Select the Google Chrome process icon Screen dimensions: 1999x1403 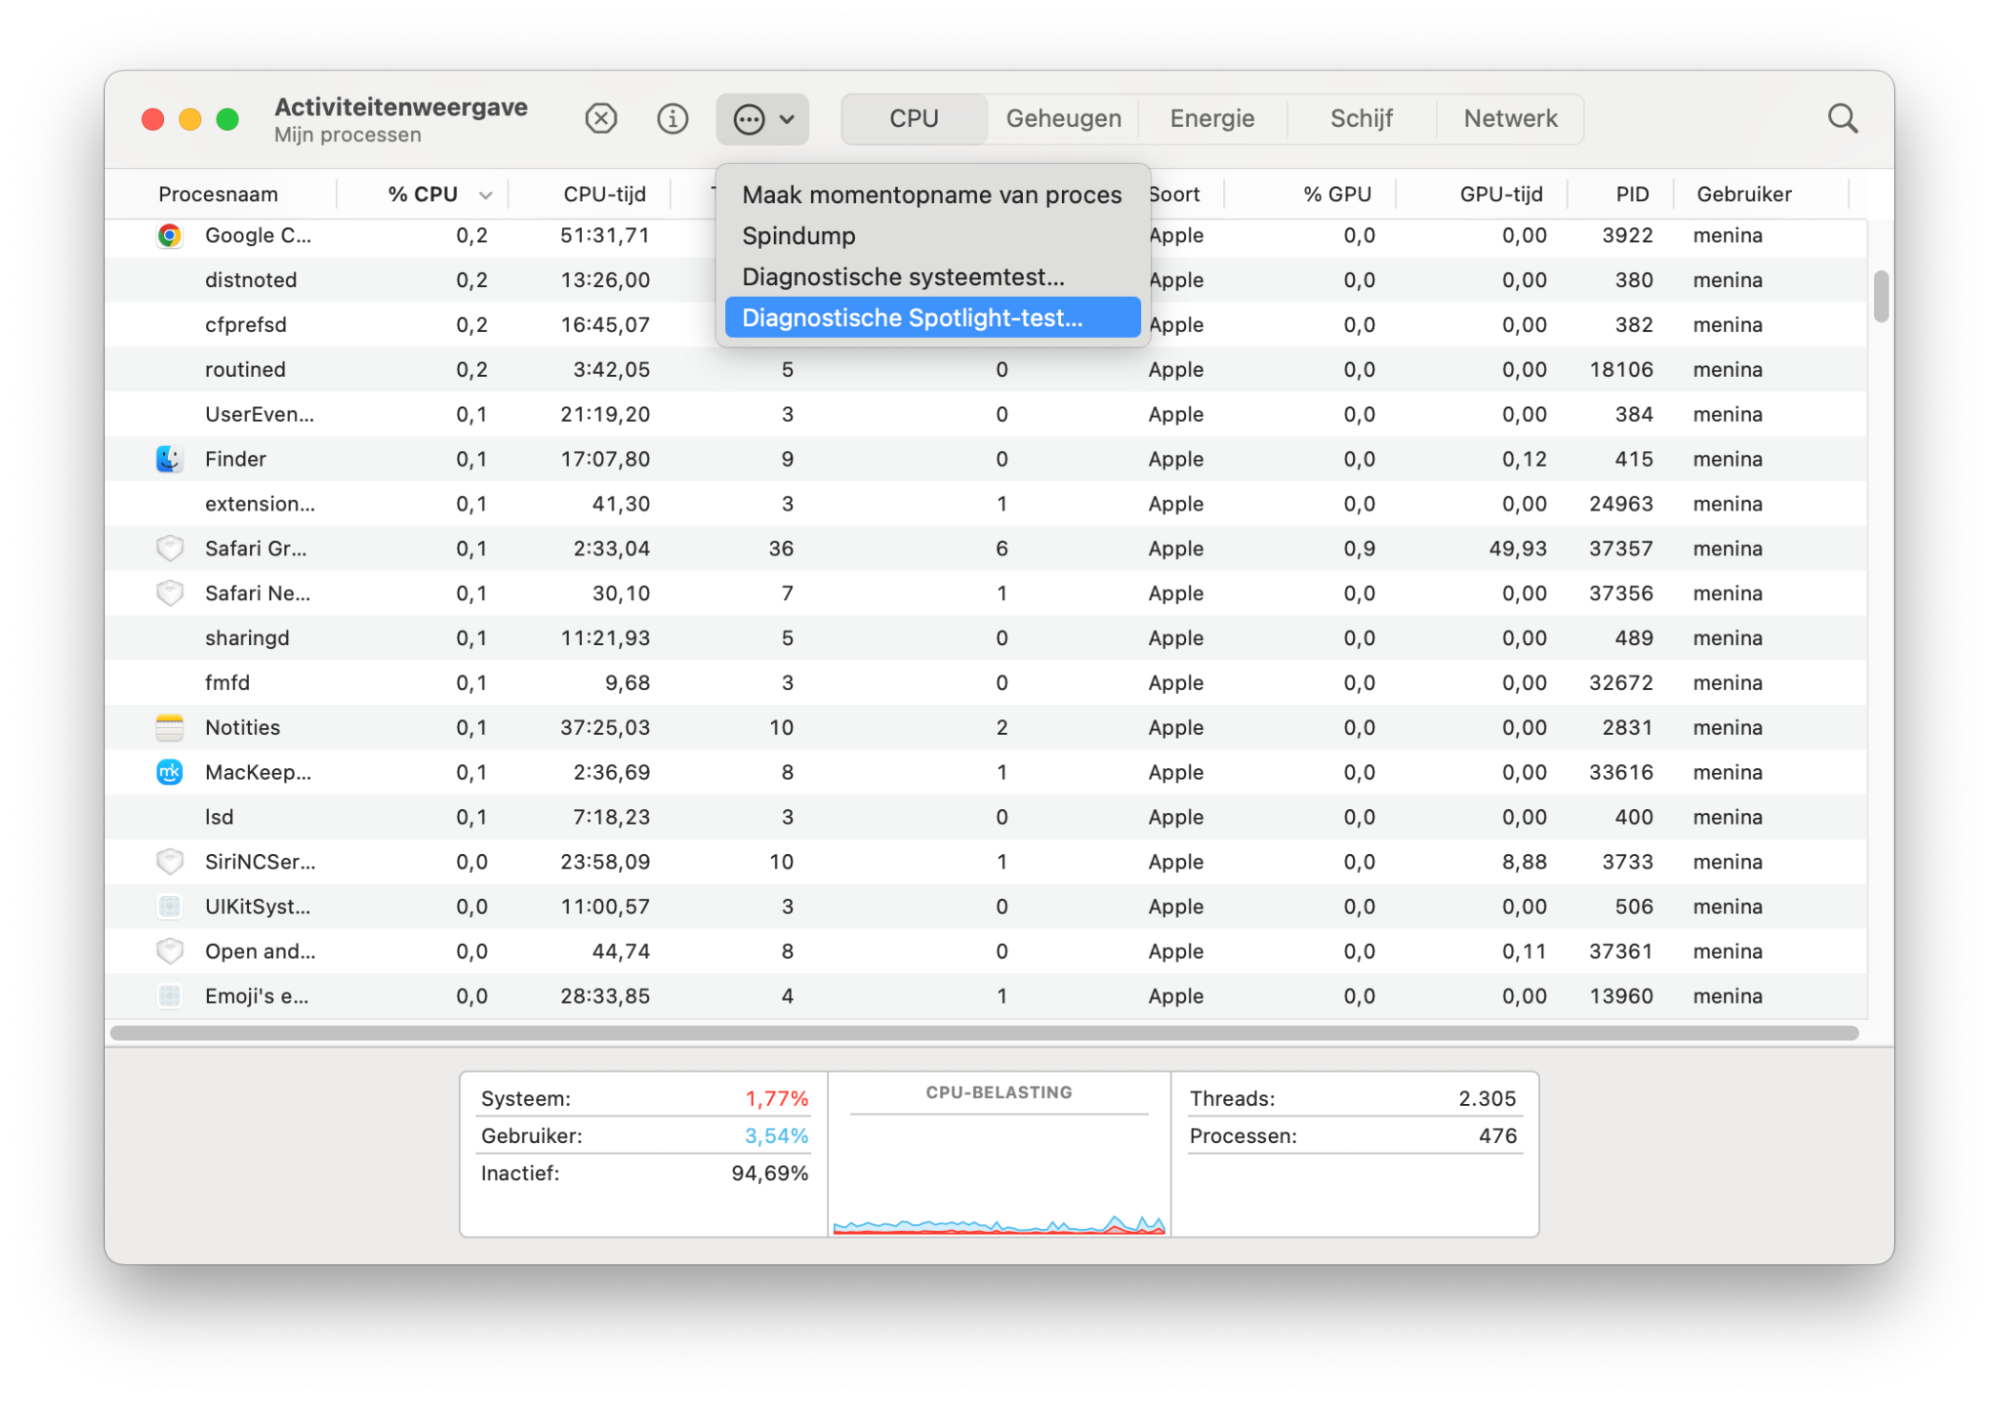pos(169,236)
